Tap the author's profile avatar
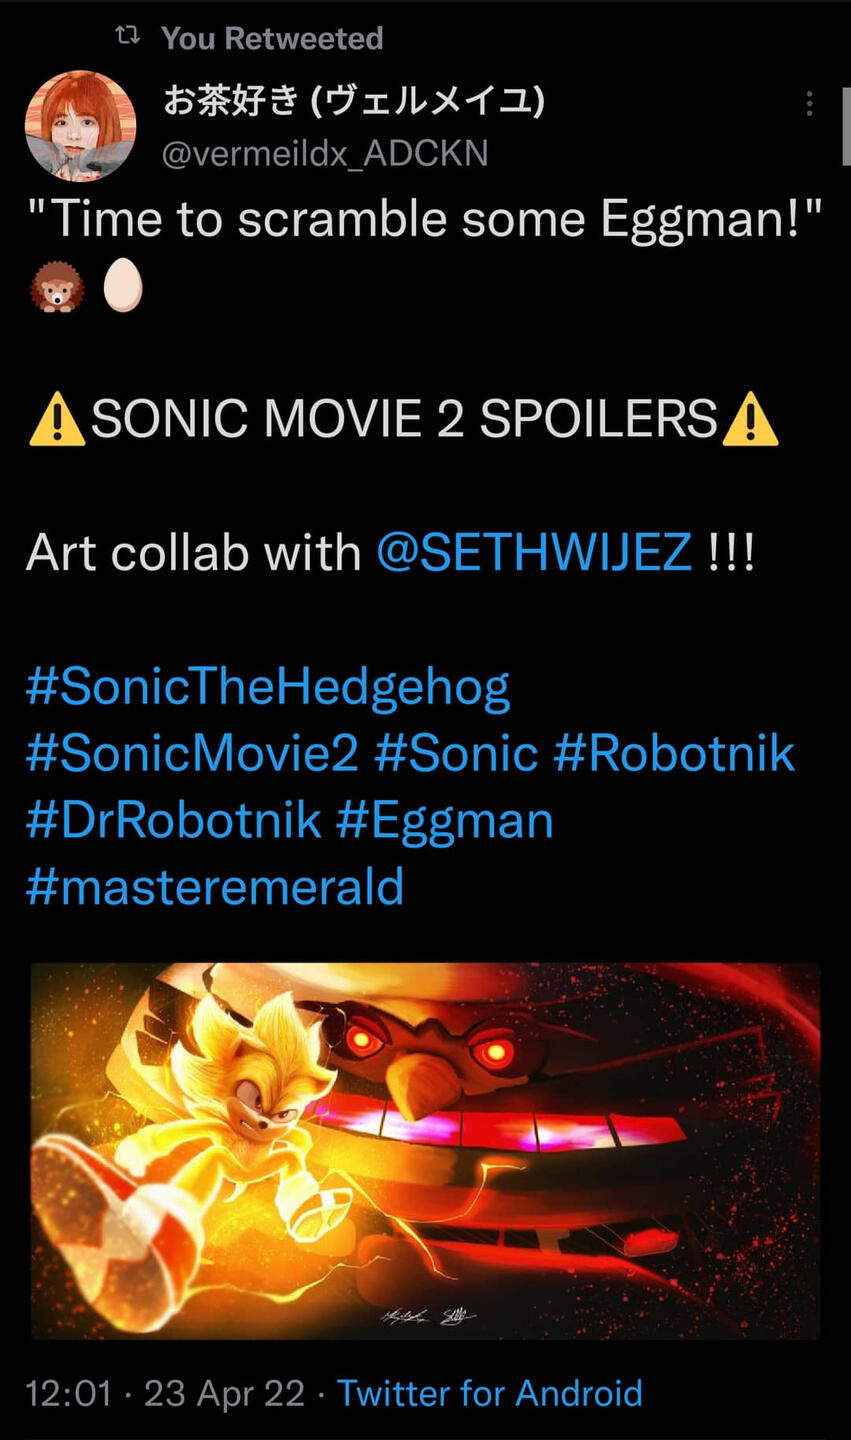Screen dimensions: 851x1440 pos(80,126)
